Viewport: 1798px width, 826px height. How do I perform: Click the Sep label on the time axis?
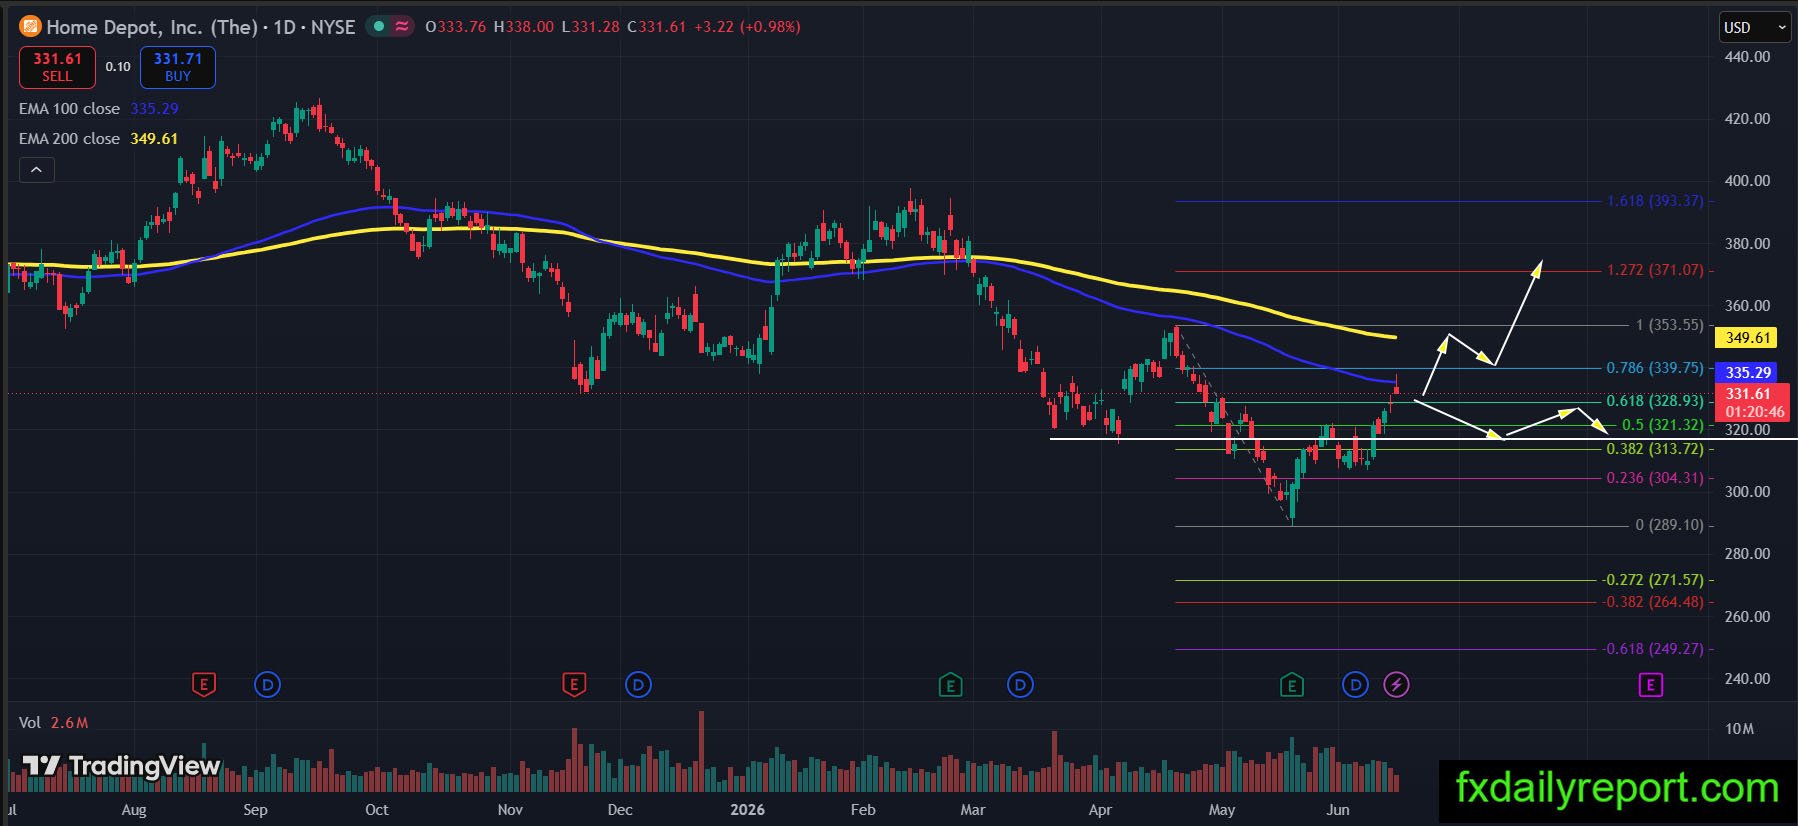(255, 810)
